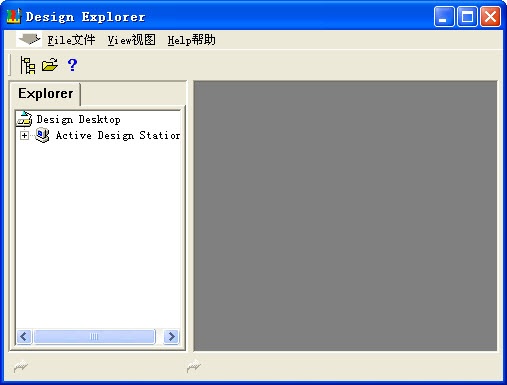Screen dimensions: 507x385
Task: Click the tree panel's right scroll arrow
Action: click(171, 336)
